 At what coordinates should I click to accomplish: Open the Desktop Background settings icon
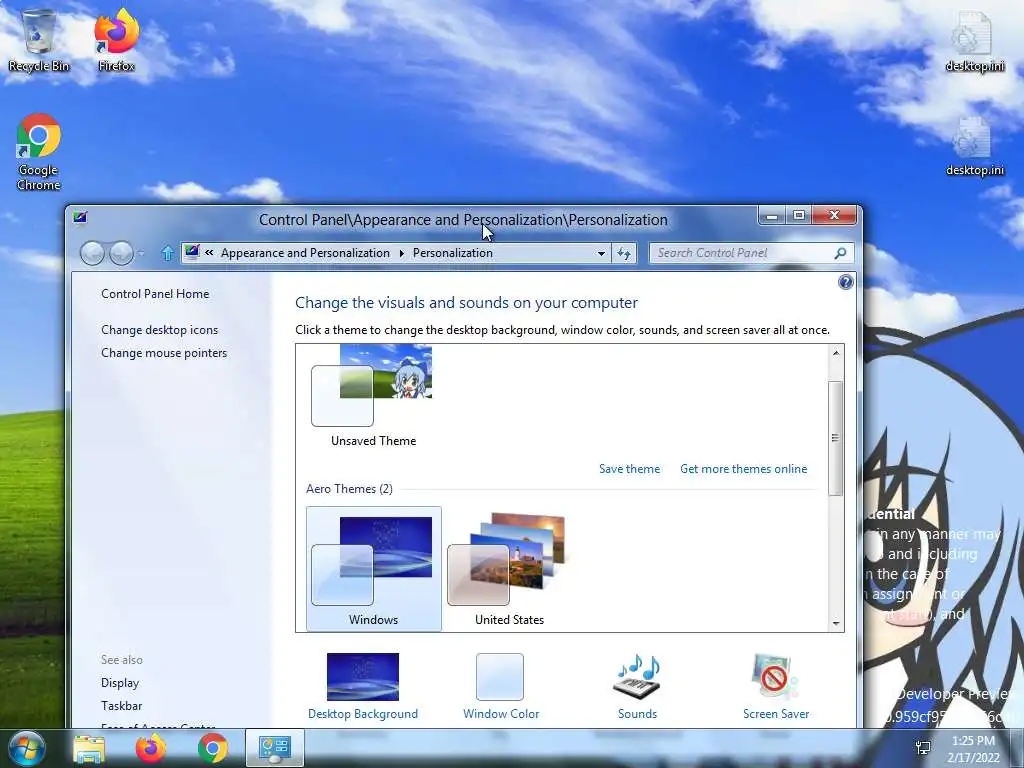[x=362, y=686]
